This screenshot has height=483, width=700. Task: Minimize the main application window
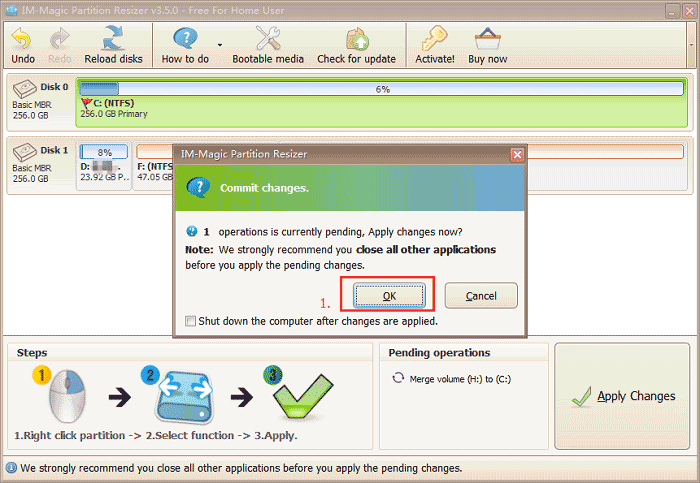672,11
